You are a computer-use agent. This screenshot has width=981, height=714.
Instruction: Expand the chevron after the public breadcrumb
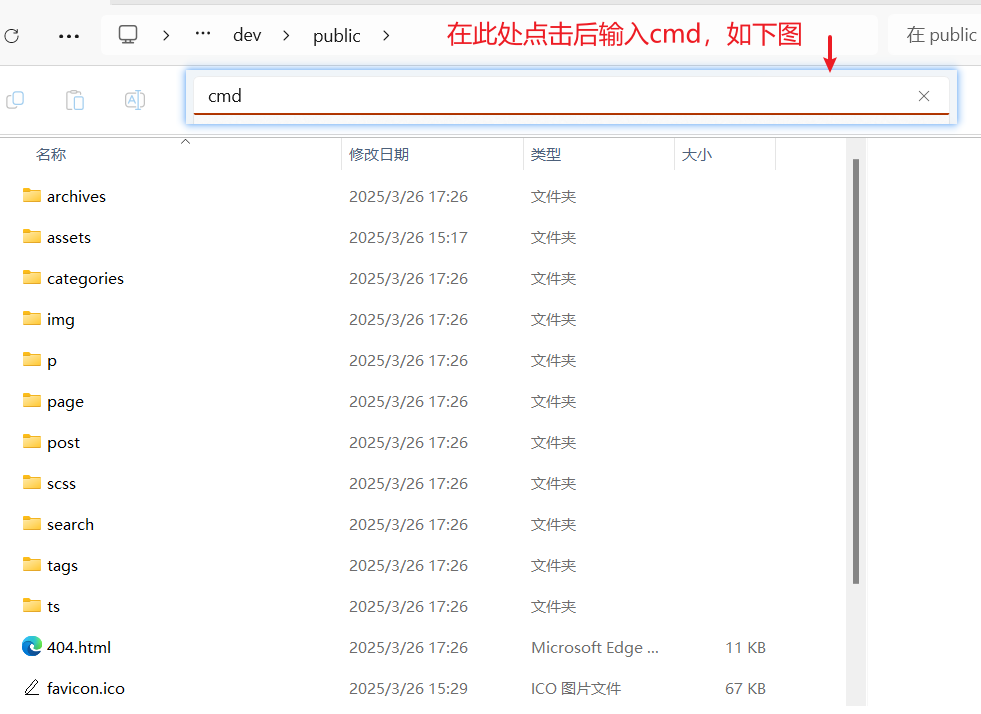[386, 35]
